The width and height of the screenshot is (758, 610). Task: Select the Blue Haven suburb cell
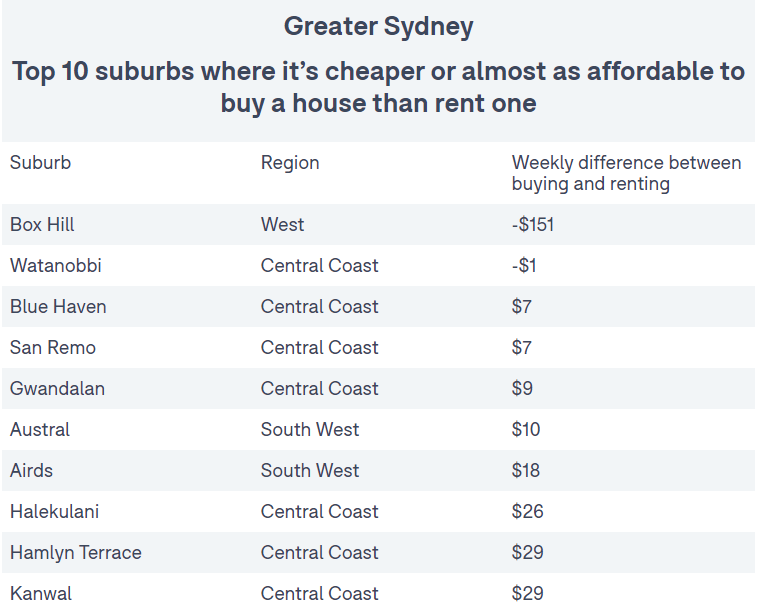58,306
